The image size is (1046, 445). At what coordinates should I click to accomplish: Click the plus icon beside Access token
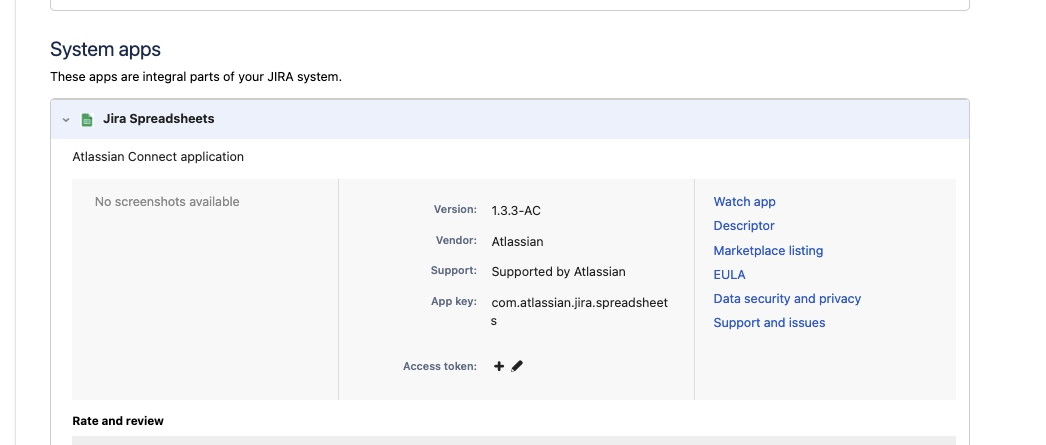499,366
